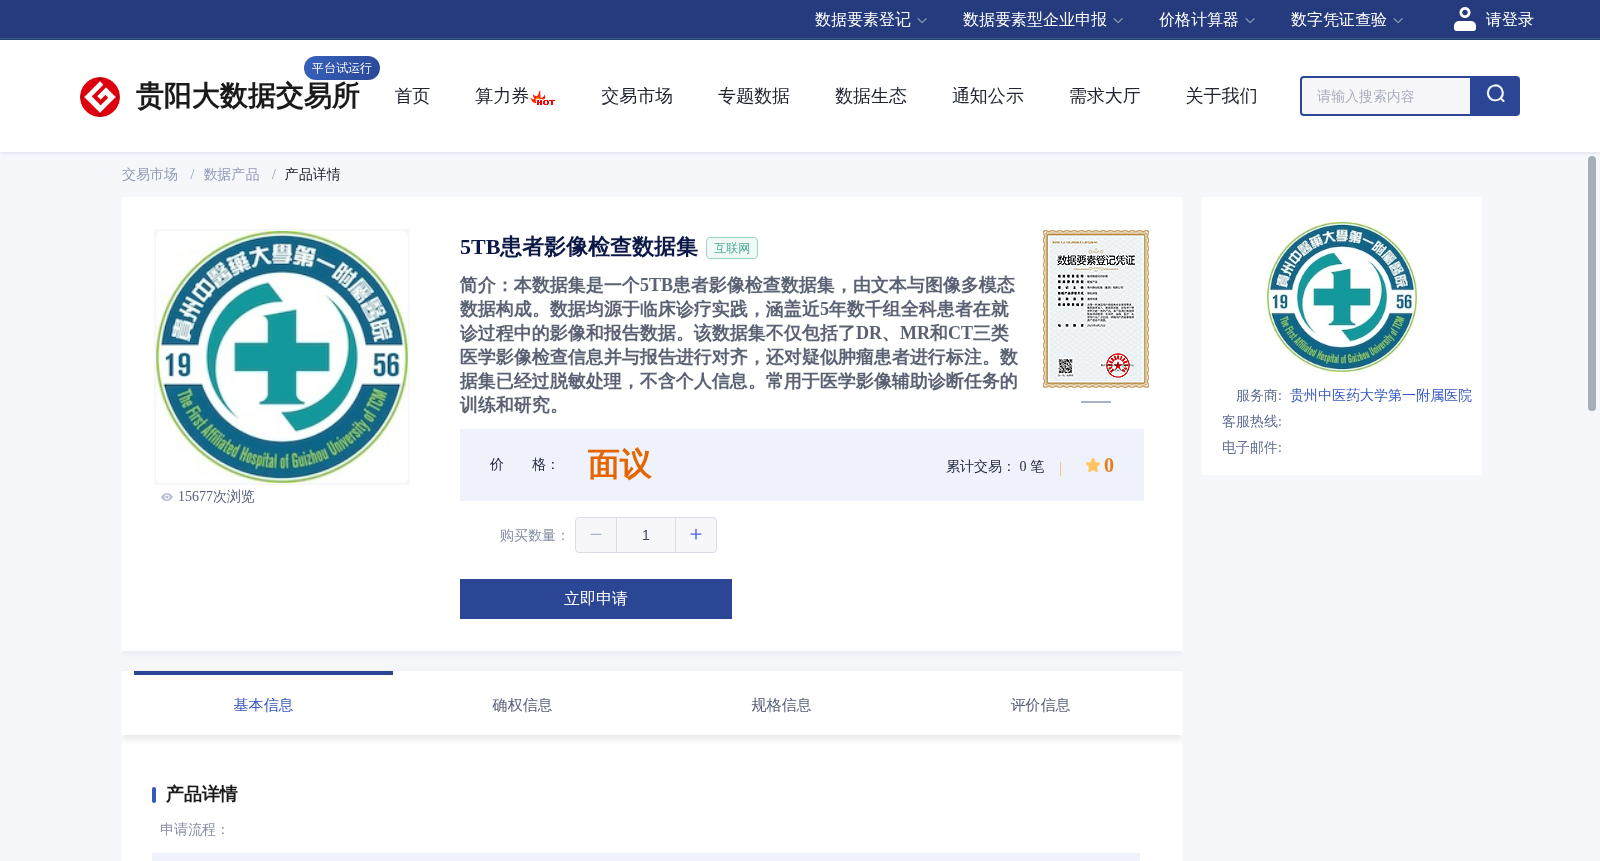Image resolution: width=1600 pixels, height=861 pixels.
Task: Click the 互联网 tag badge
Action: [732, 248]
